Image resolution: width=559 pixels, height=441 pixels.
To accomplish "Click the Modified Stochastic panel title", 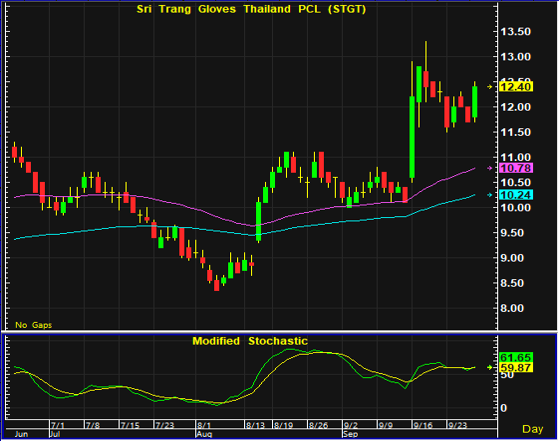I will (x=250, y=341).
